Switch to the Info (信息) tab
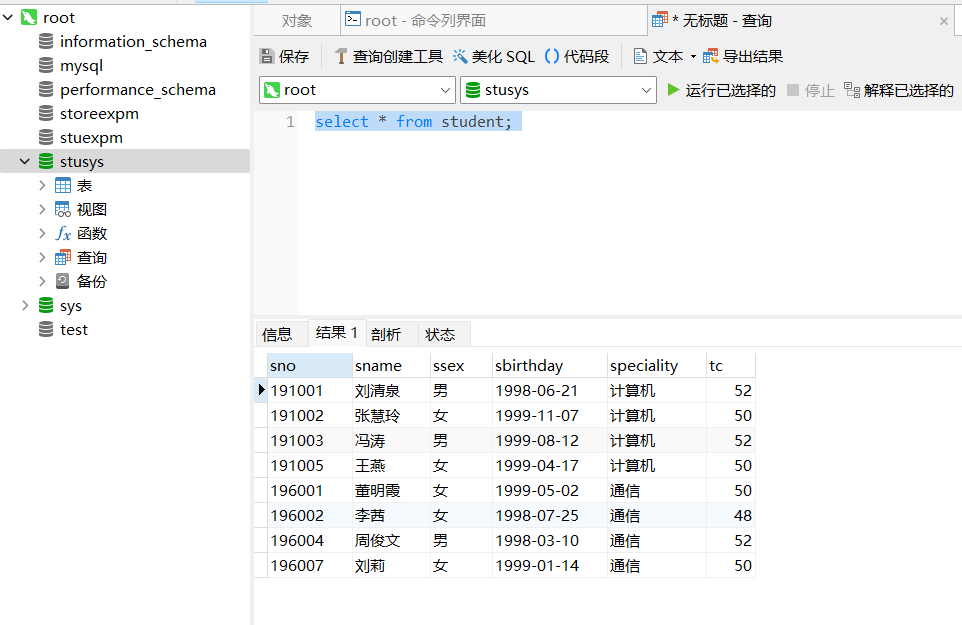This screenshot has width=962, height=625. [x=277, y=334]
